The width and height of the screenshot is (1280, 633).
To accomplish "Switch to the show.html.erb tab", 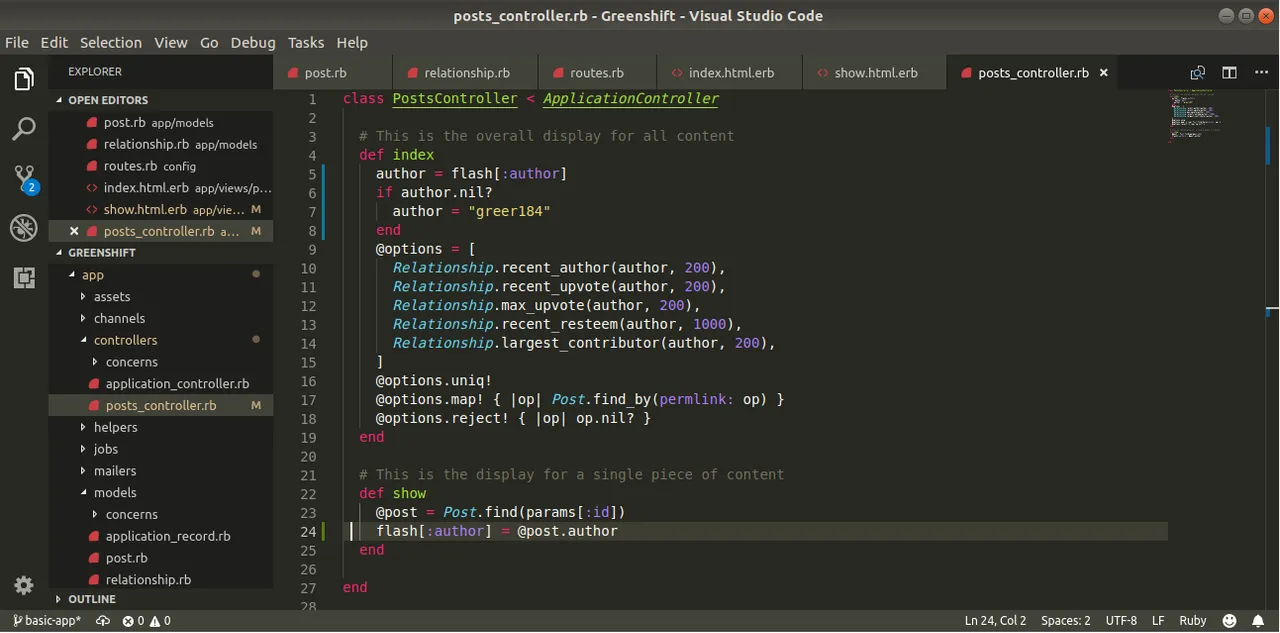I will coord(875,73).
